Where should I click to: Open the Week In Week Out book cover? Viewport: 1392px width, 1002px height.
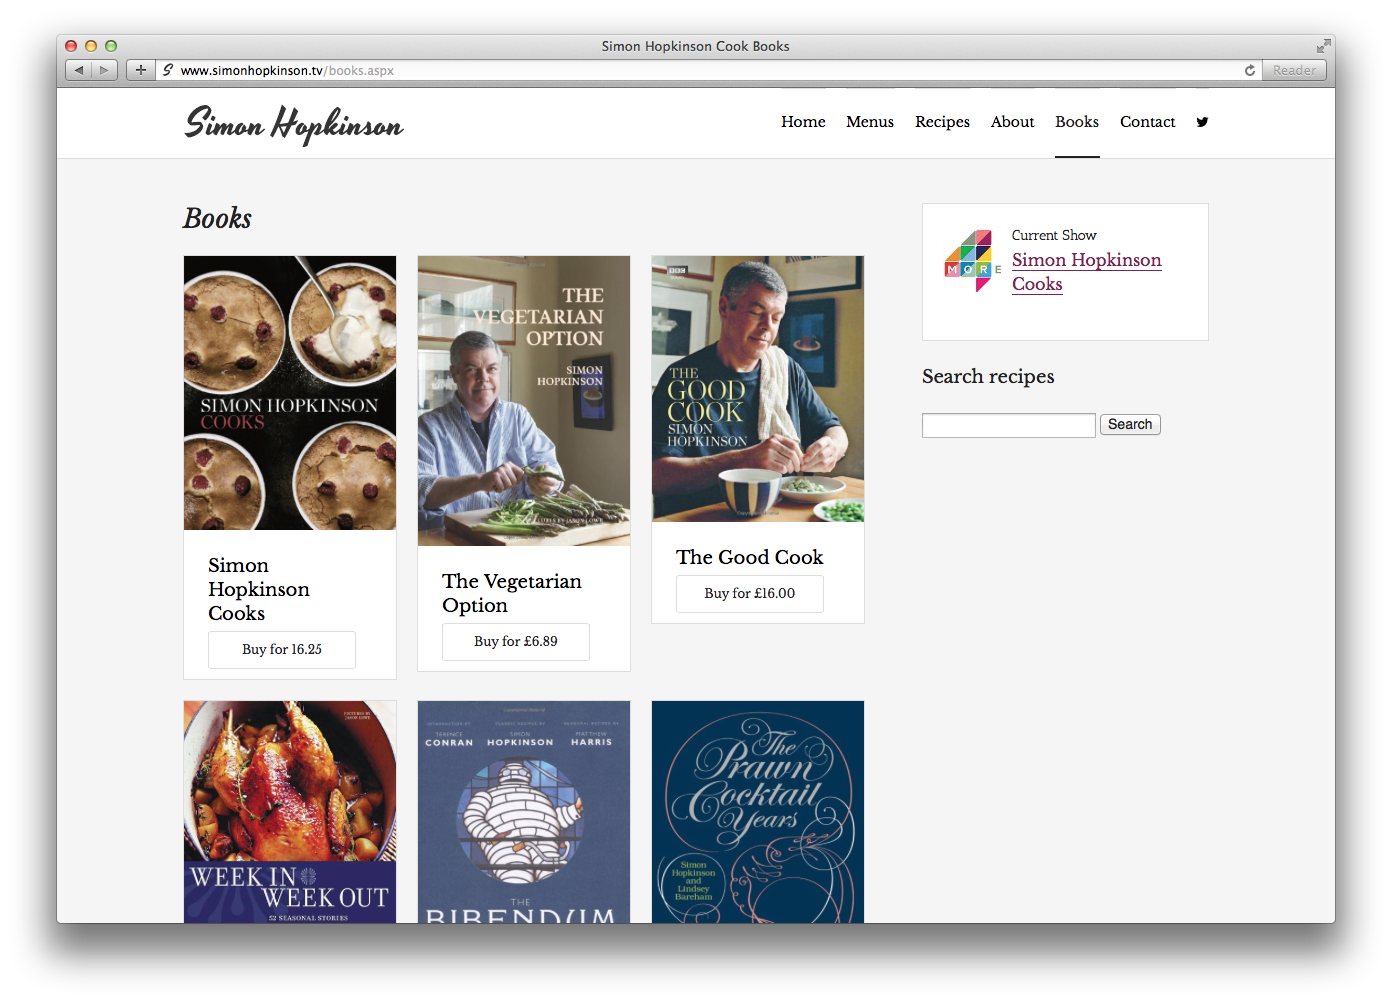(x=290, y=812)
